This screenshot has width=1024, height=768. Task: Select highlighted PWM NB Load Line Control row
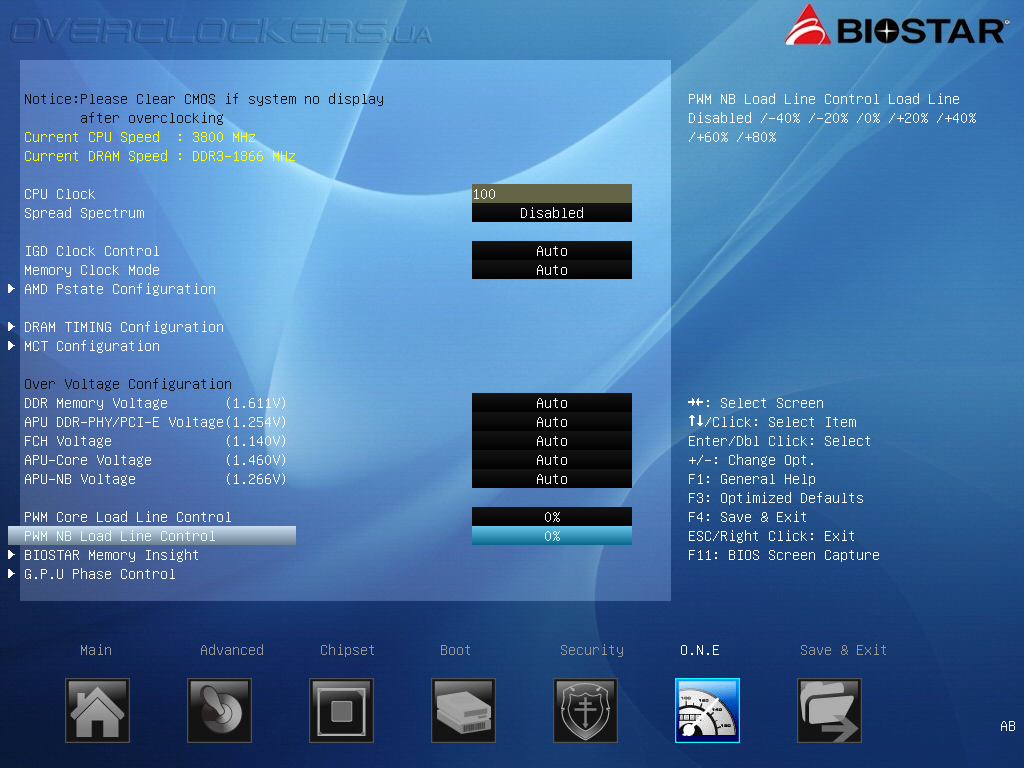[x=152, y=536]
